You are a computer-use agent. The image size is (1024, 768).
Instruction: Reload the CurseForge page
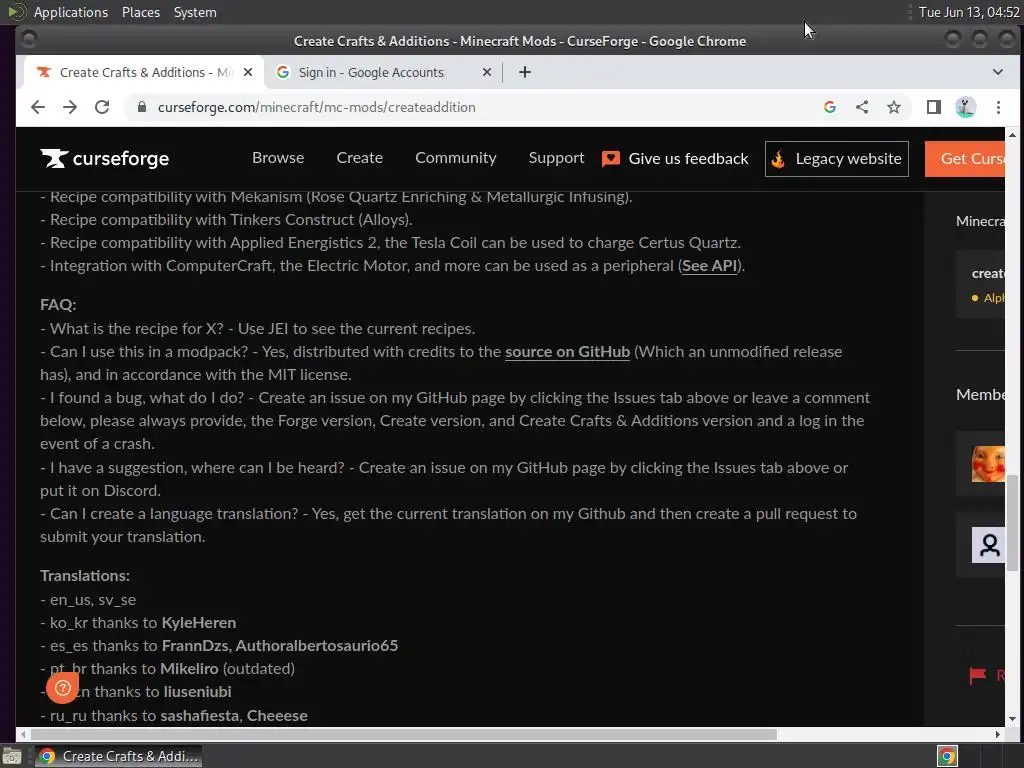(102, 107)
